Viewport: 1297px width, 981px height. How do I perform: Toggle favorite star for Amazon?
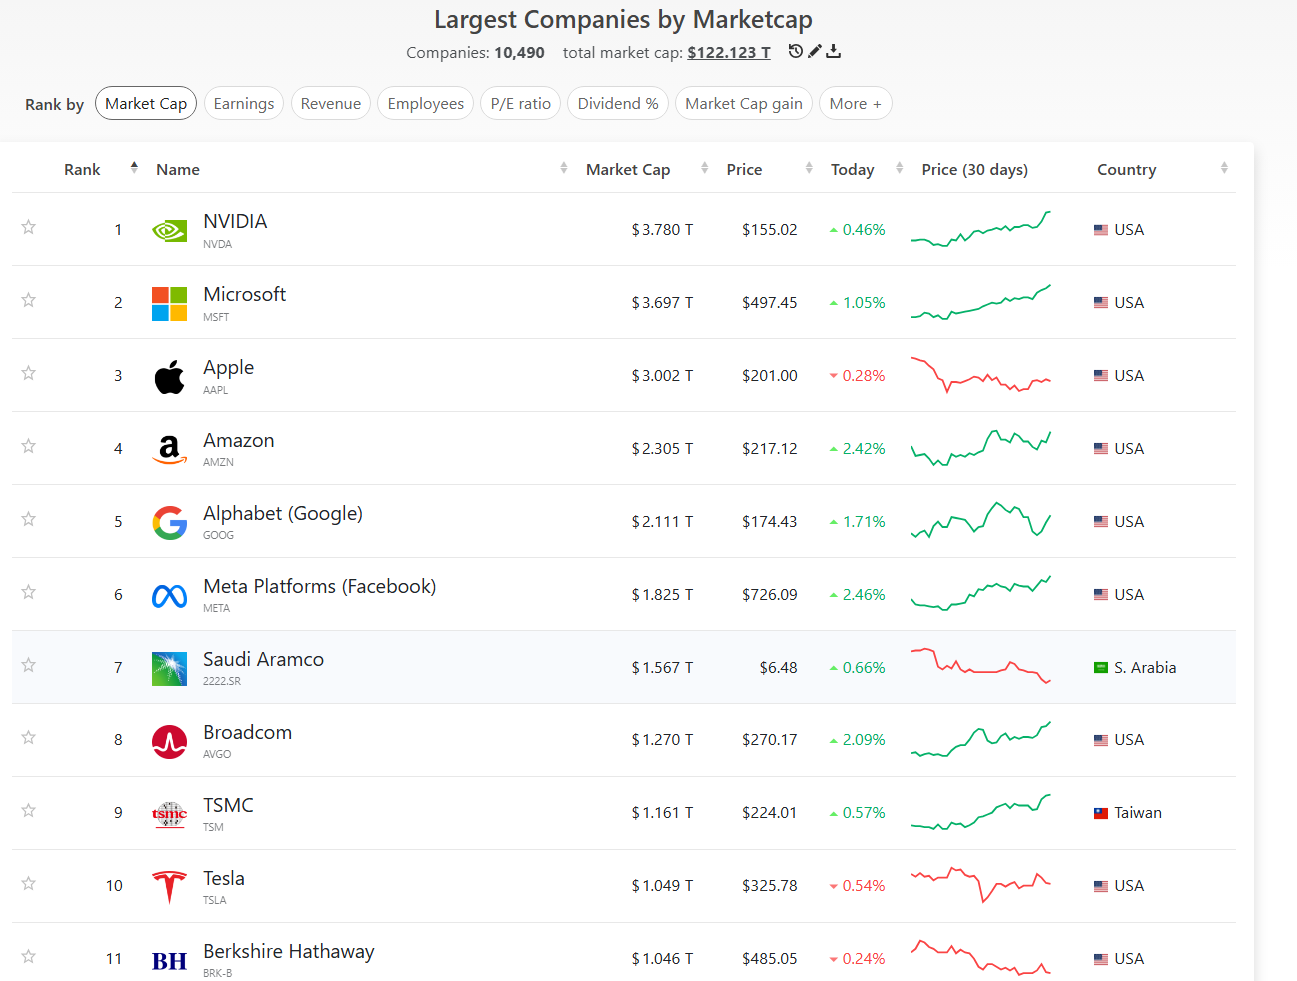click(x=29, y=446)
